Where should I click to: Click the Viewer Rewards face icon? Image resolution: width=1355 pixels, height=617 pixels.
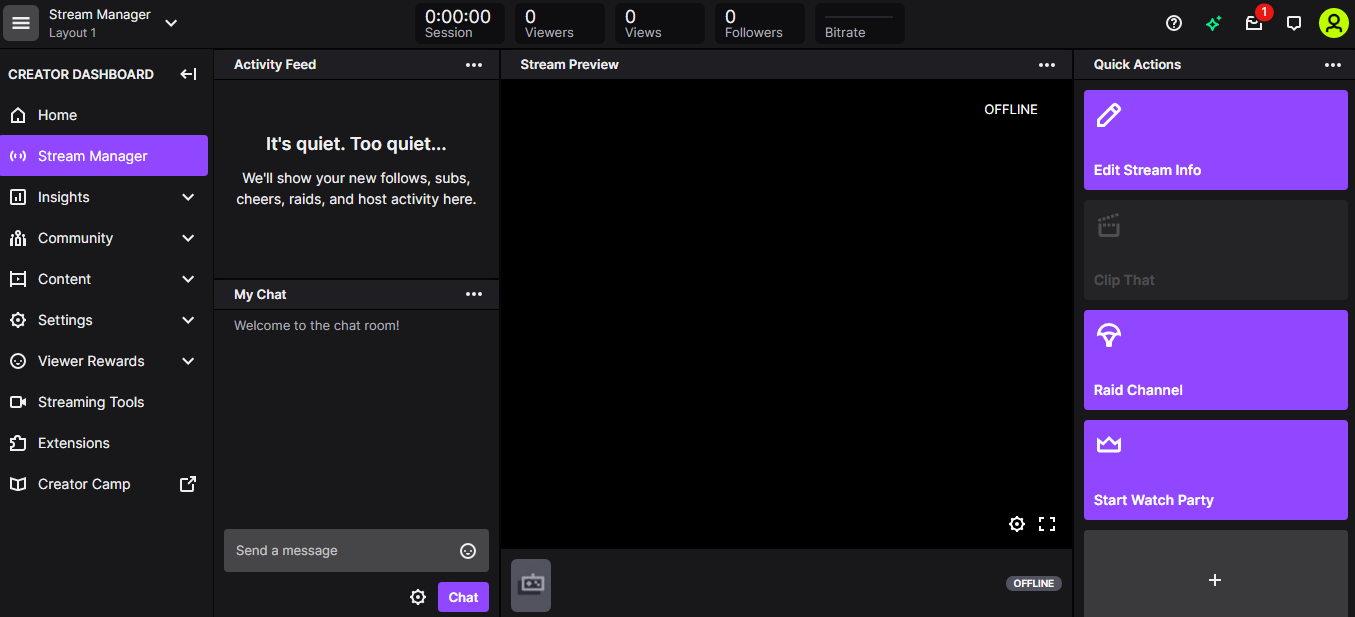tap(18, 361)
